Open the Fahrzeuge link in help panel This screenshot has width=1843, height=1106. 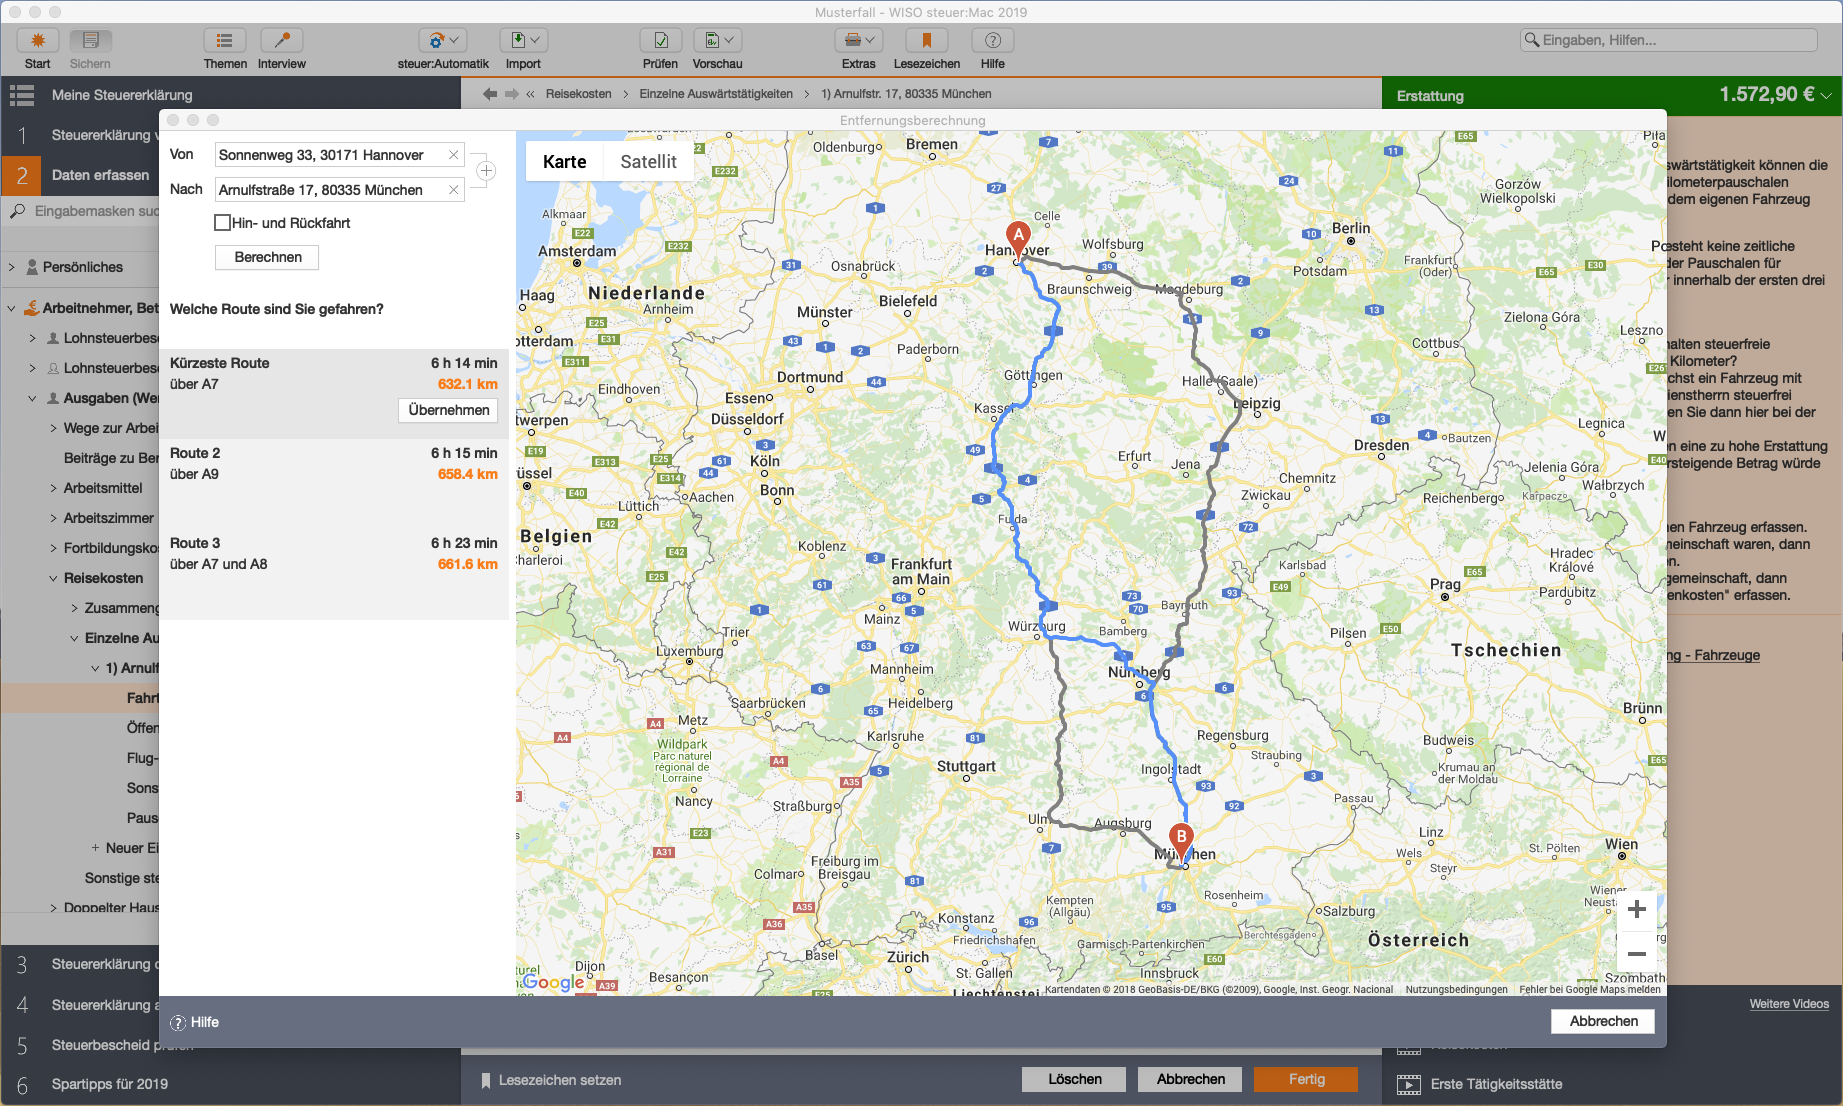1713,655
